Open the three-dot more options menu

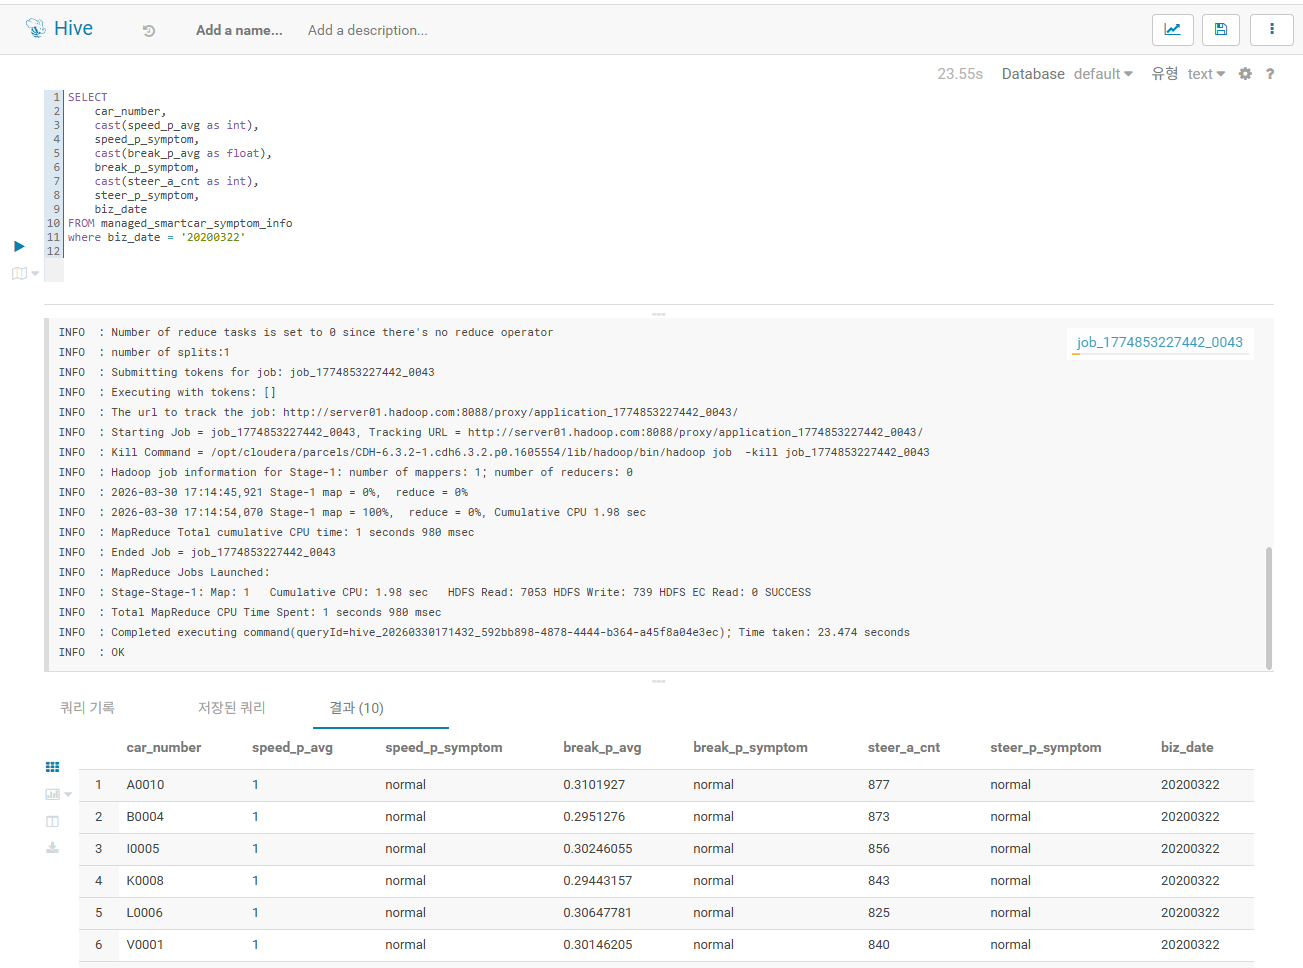point(1272,30)
